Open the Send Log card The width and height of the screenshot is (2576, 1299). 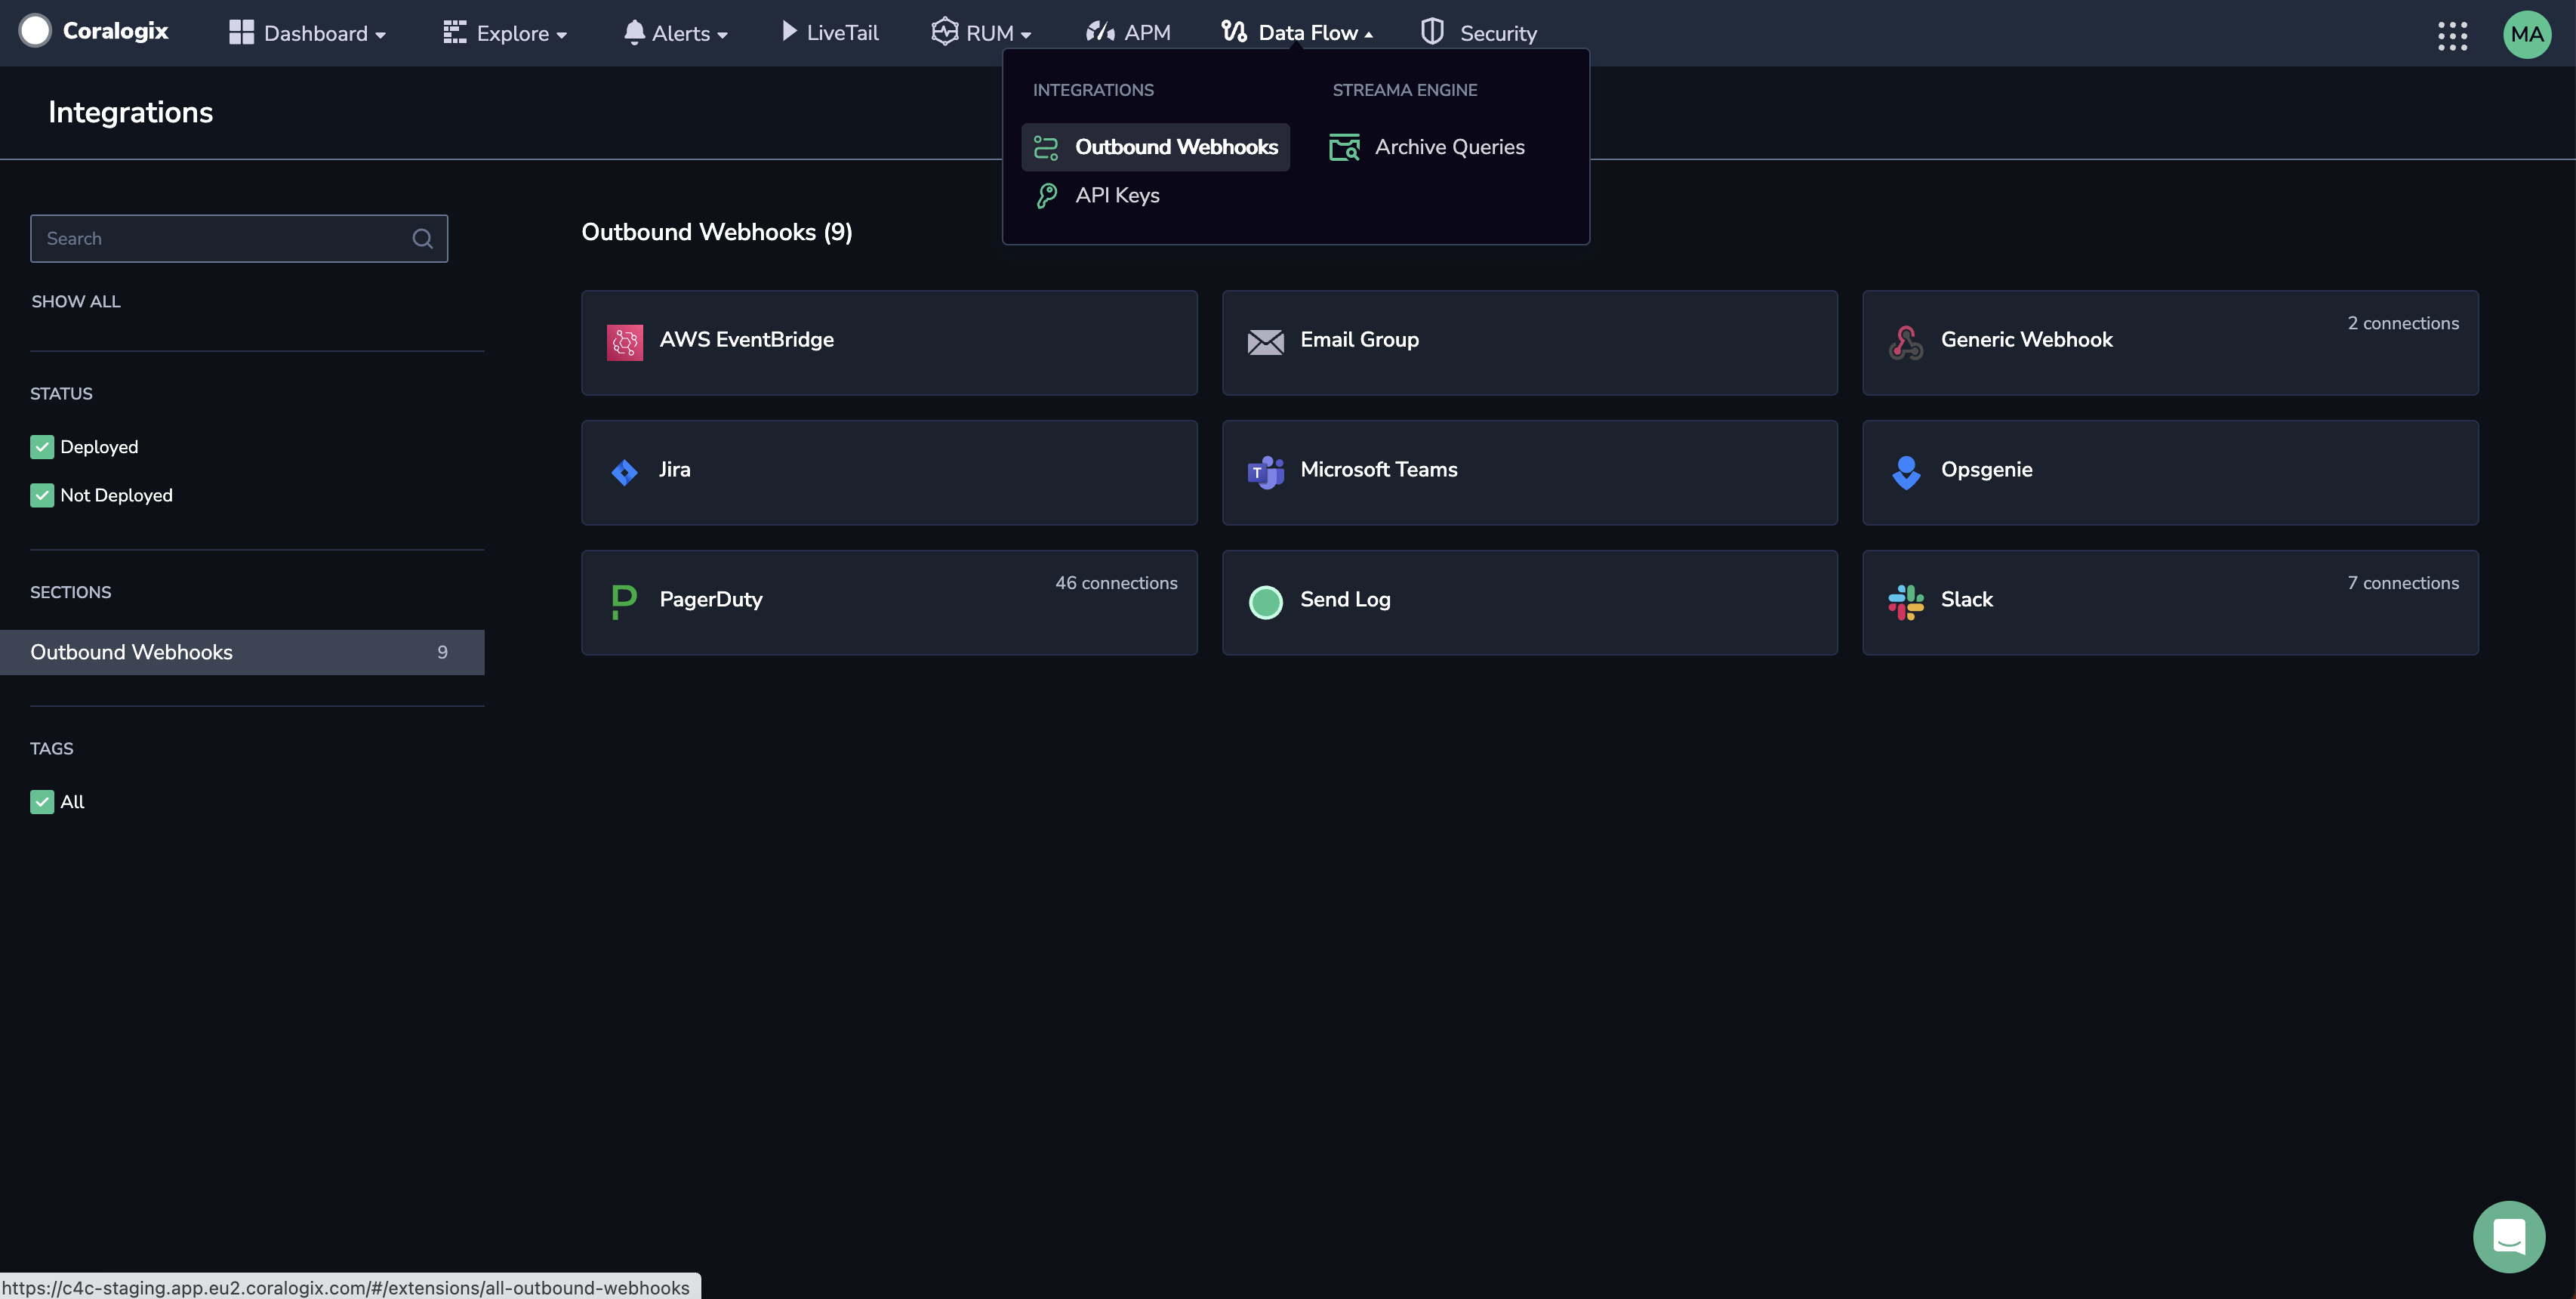1530,602
